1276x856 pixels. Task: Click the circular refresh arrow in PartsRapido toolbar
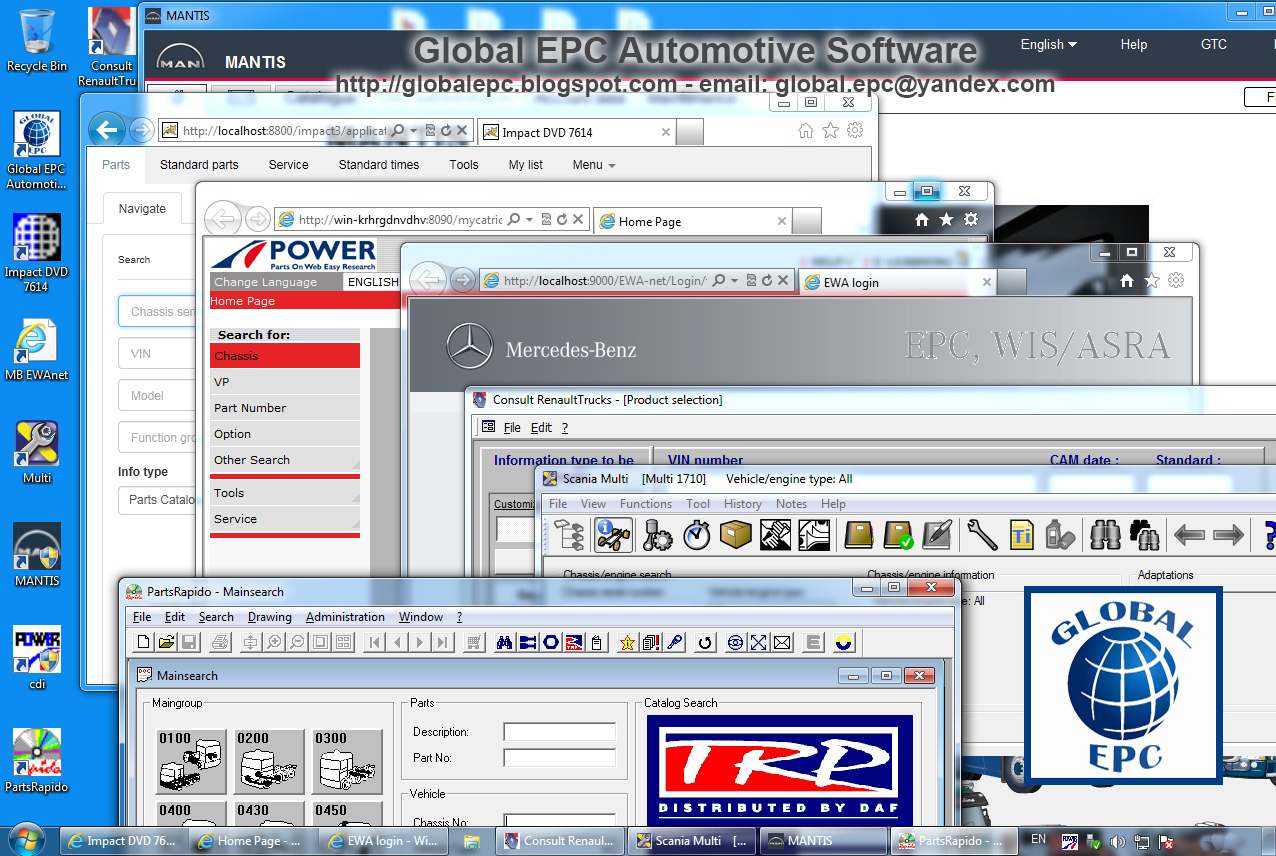pos(705,642)
